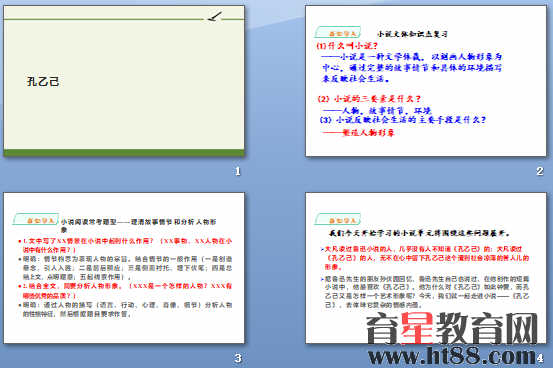
Task: Click the green badge icon on slide 3
Action: coord(35,219)
